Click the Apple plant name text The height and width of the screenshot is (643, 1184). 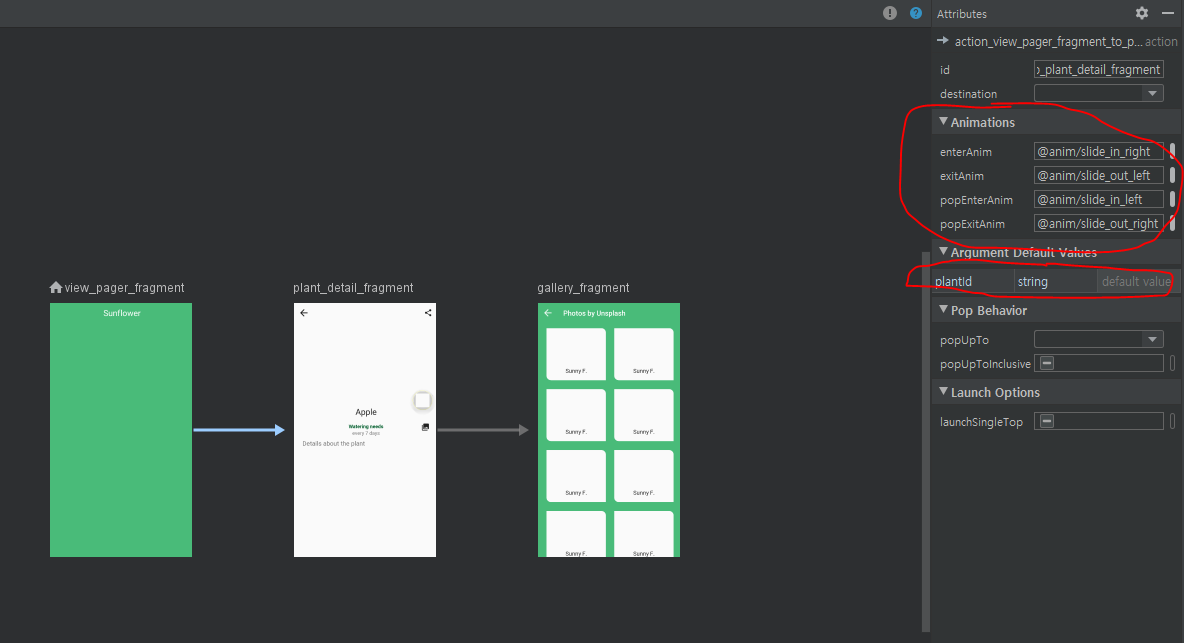click(x=366, y=412)
